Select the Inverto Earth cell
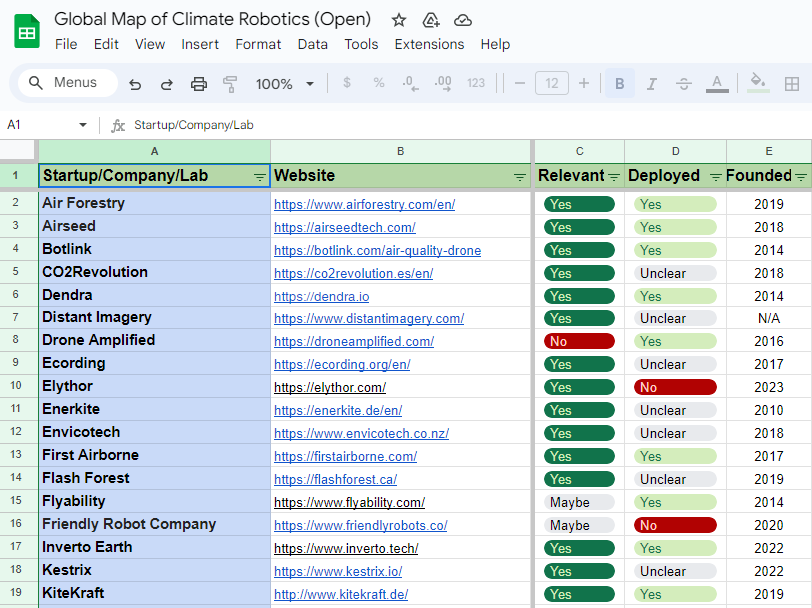 coord(154,547)
